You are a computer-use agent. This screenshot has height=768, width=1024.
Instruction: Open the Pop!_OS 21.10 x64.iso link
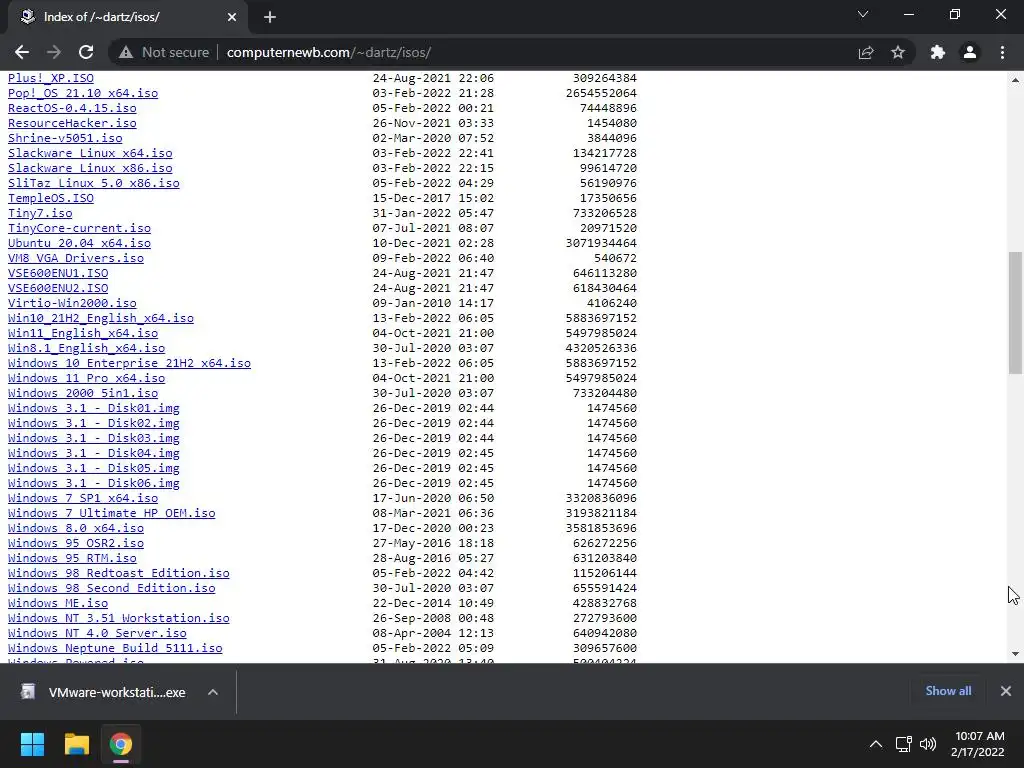tap(83, 93)
